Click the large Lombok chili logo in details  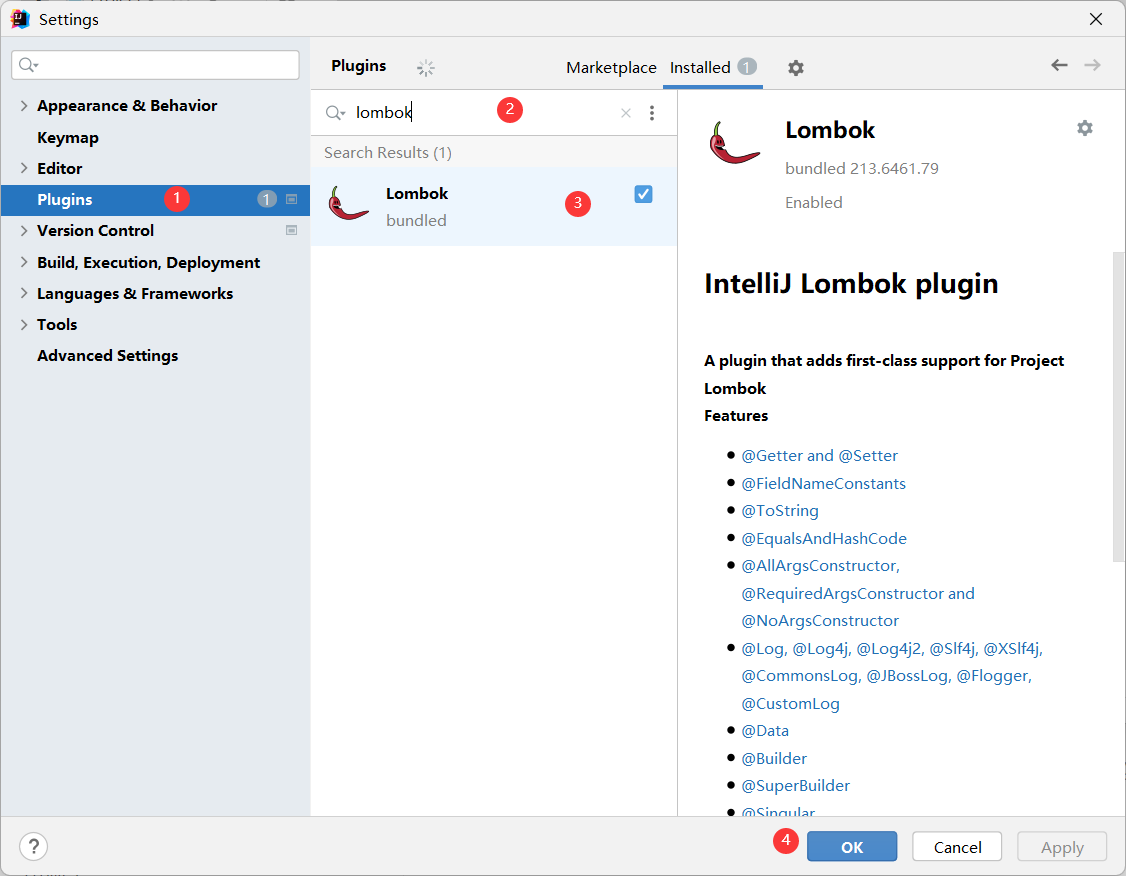click(x=733, y=143)
